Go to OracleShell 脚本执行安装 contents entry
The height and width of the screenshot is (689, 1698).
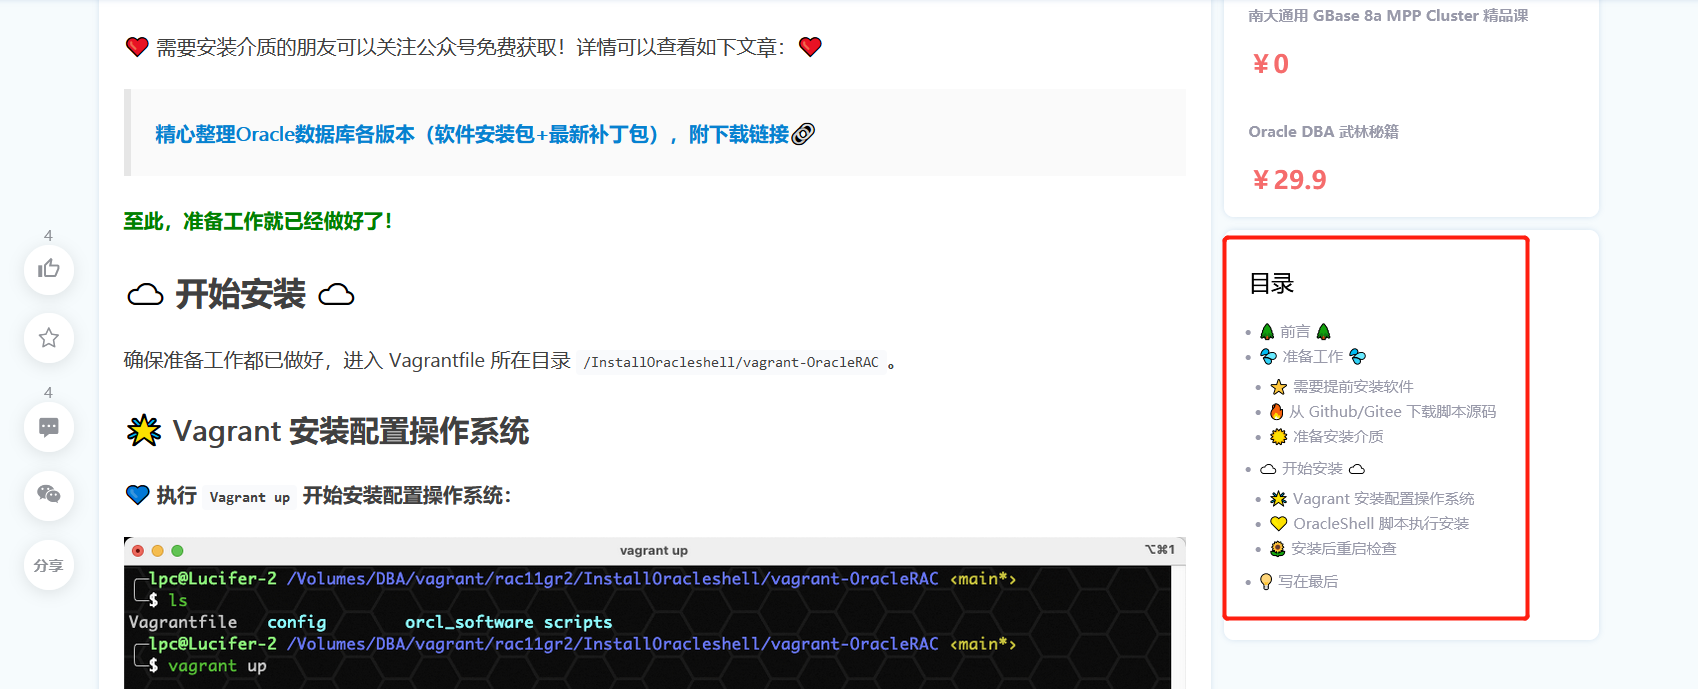click(x=1369, y=524)
